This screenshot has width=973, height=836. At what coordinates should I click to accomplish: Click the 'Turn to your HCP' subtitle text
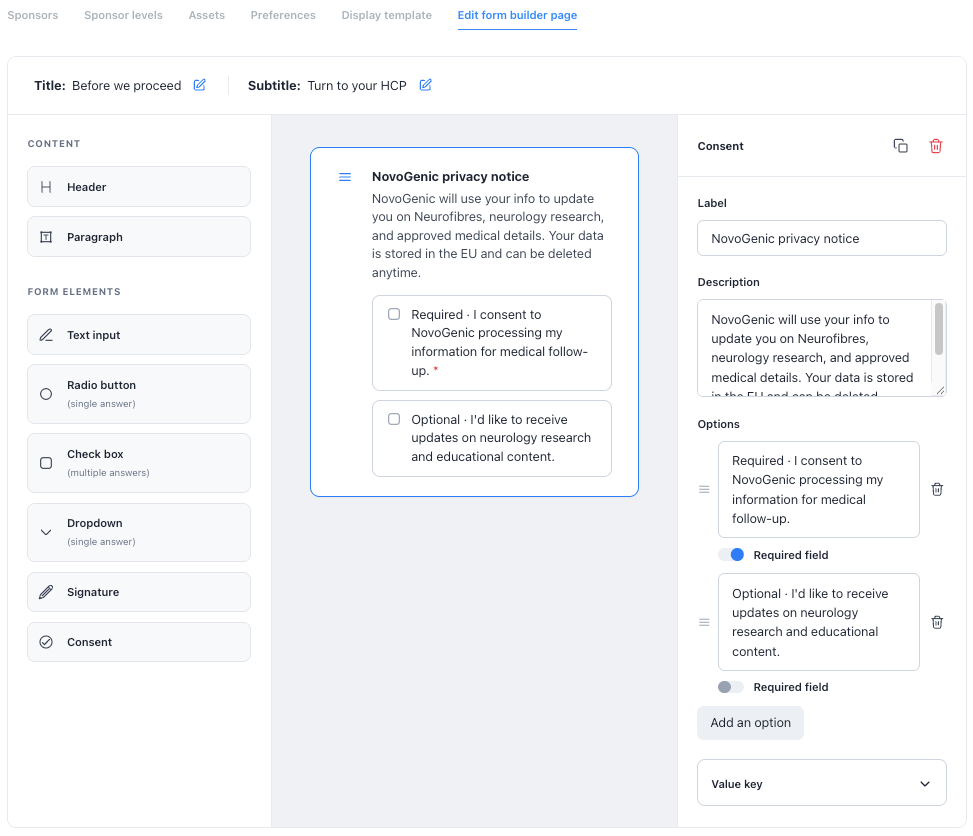tap(357, 86)
